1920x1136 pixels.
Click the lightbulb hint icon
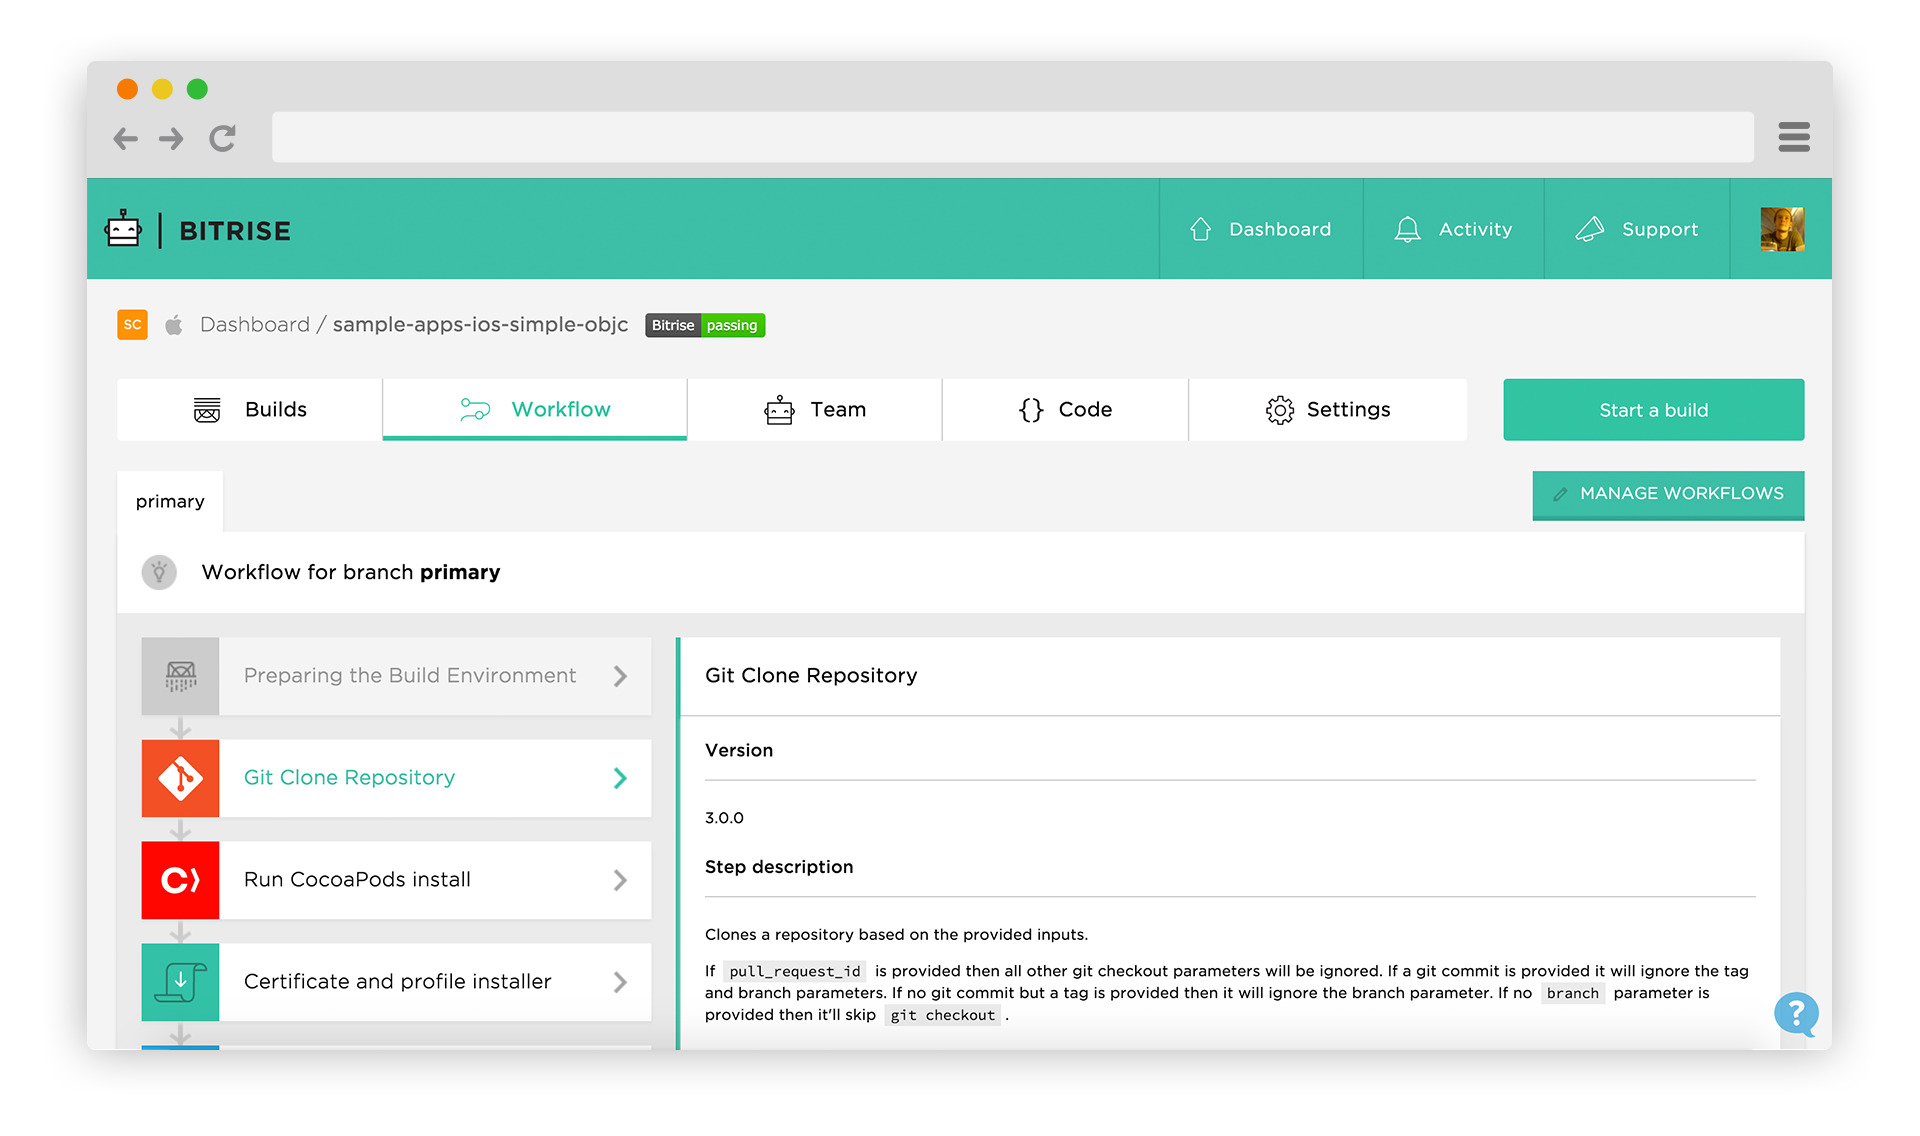coord(159,572)
